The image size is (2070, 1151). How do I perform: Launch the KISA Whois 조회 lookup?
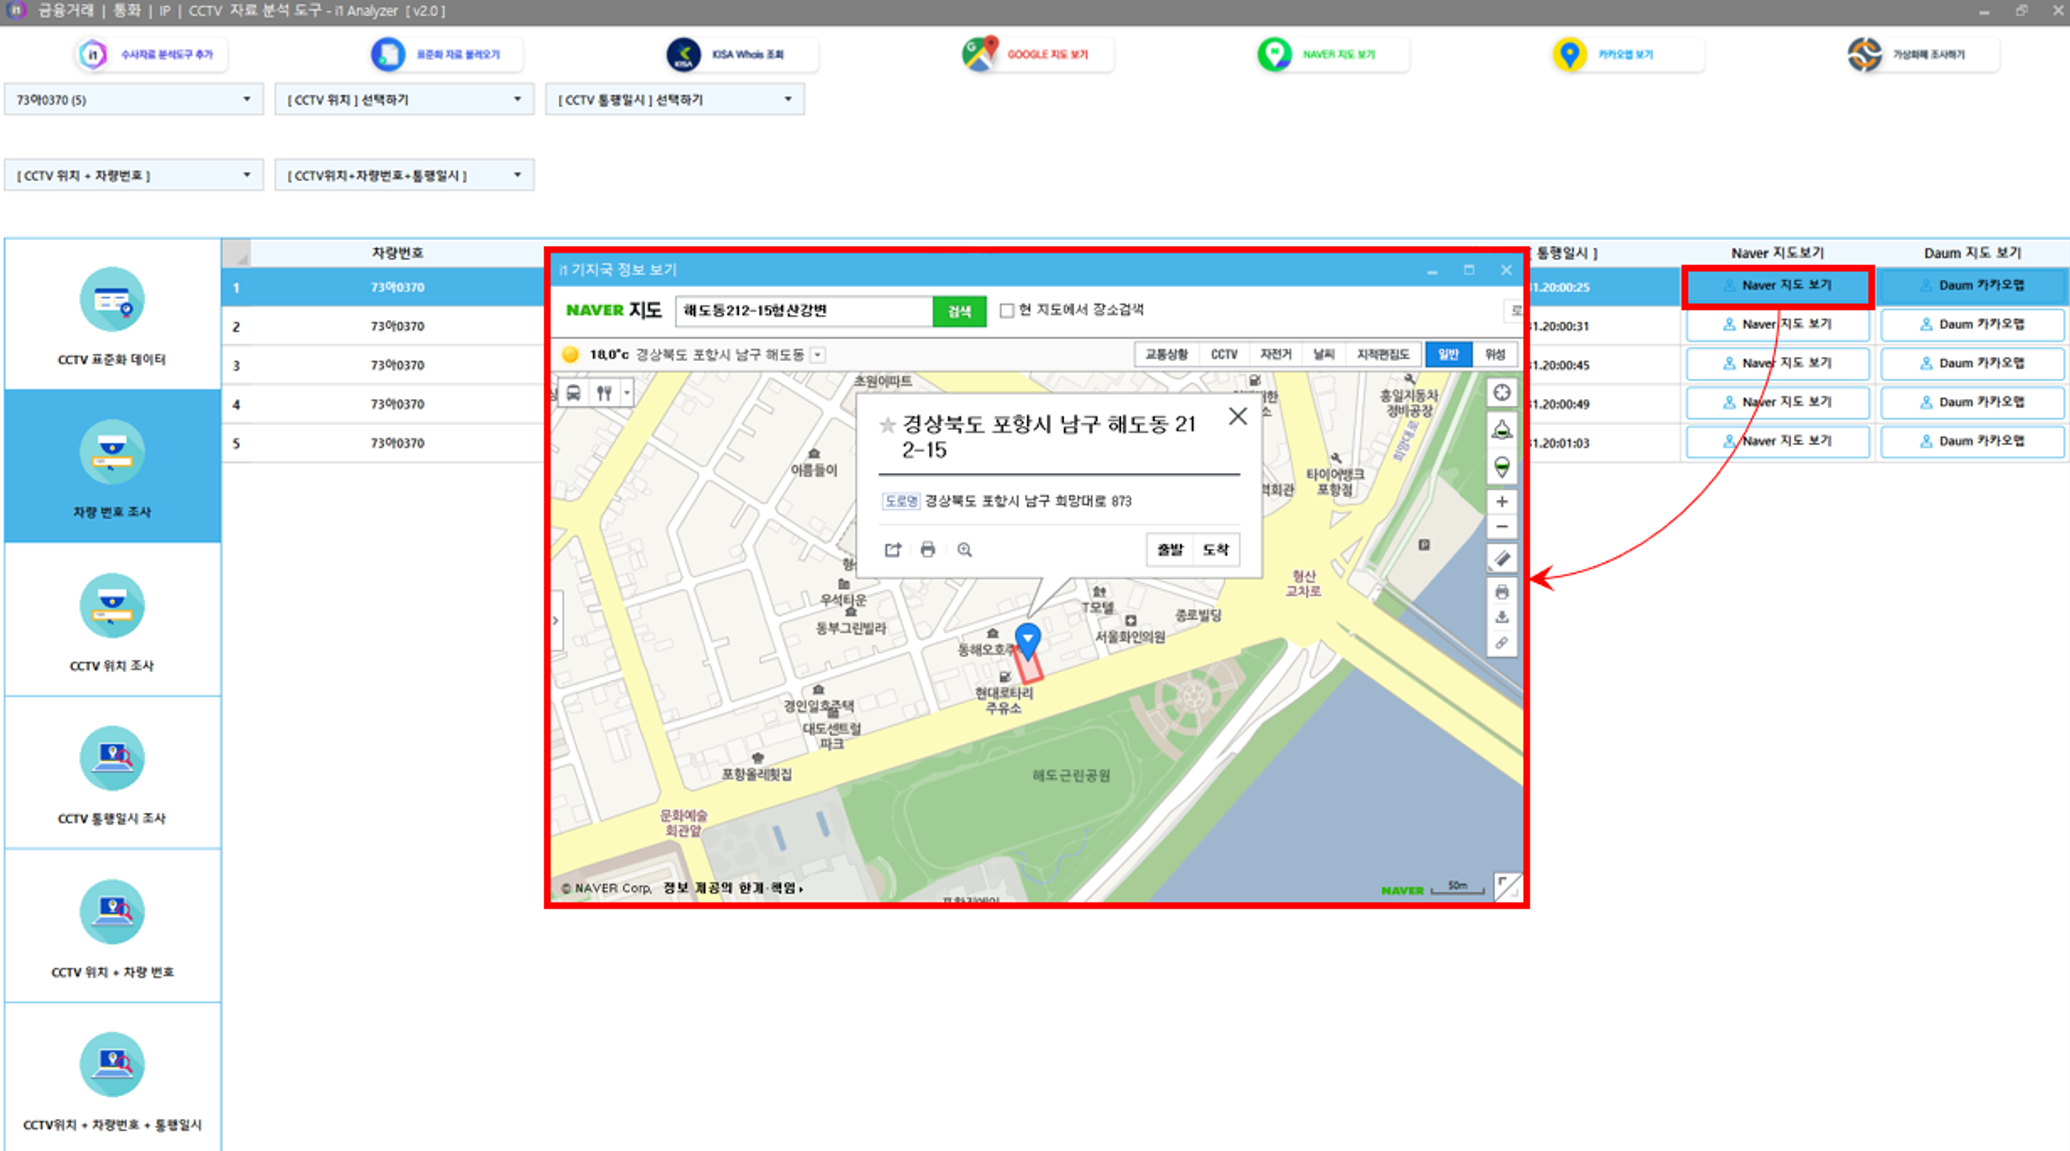[x=742, y=54]
